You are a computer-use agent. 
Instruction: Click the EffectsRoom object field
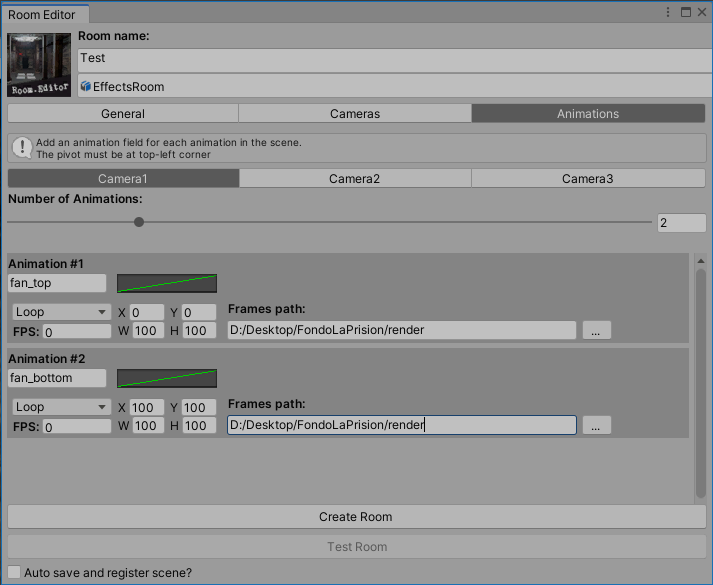(395, 86)
